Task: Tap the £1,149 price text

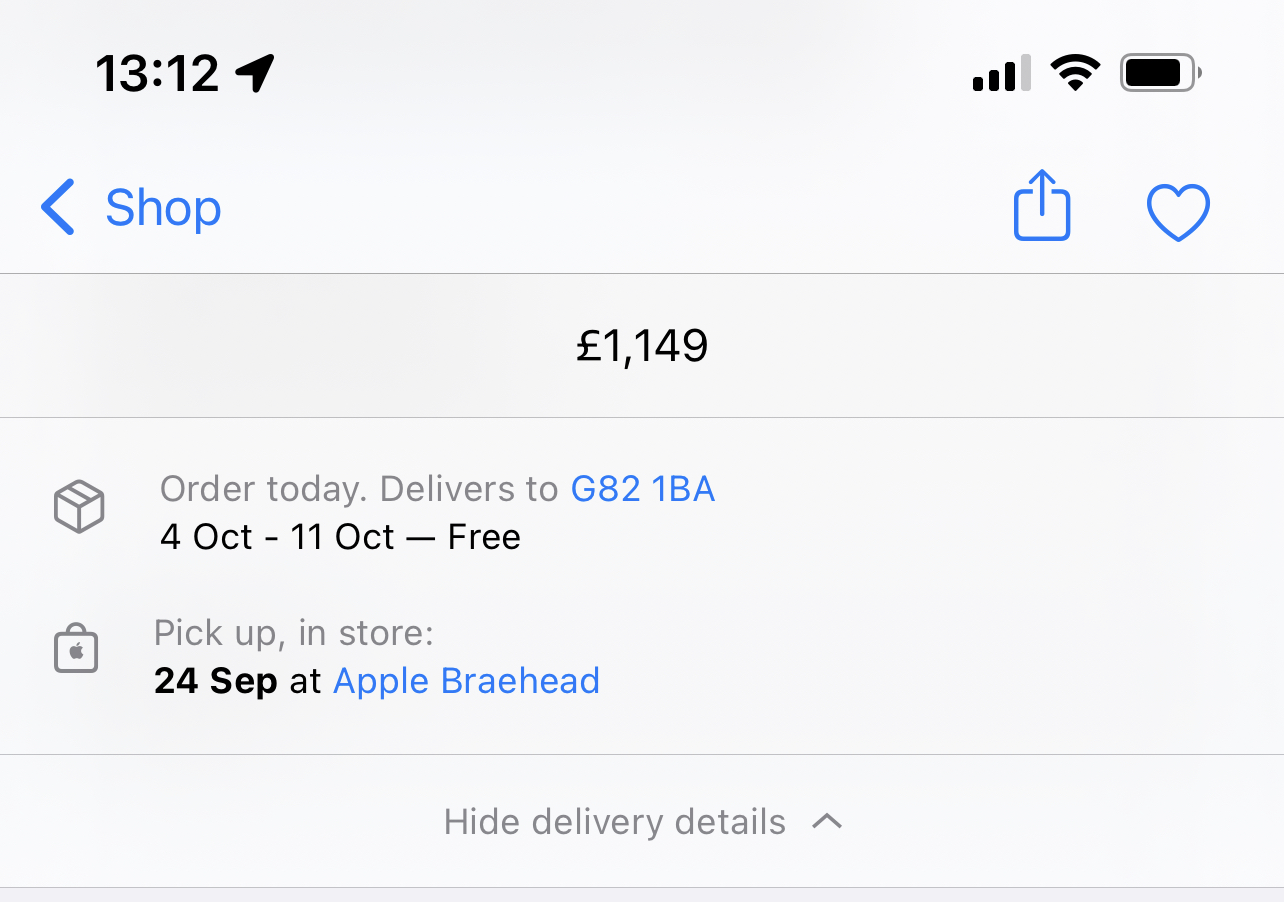Action: pyautogui.click(x=642, y=346)
